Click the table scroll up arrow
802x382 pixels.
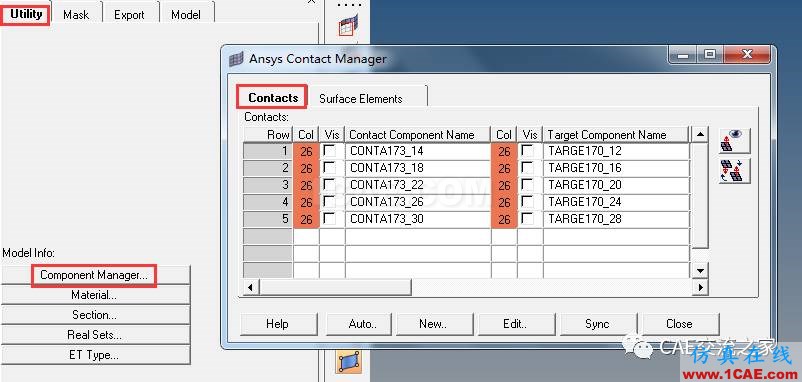point(700,134)
